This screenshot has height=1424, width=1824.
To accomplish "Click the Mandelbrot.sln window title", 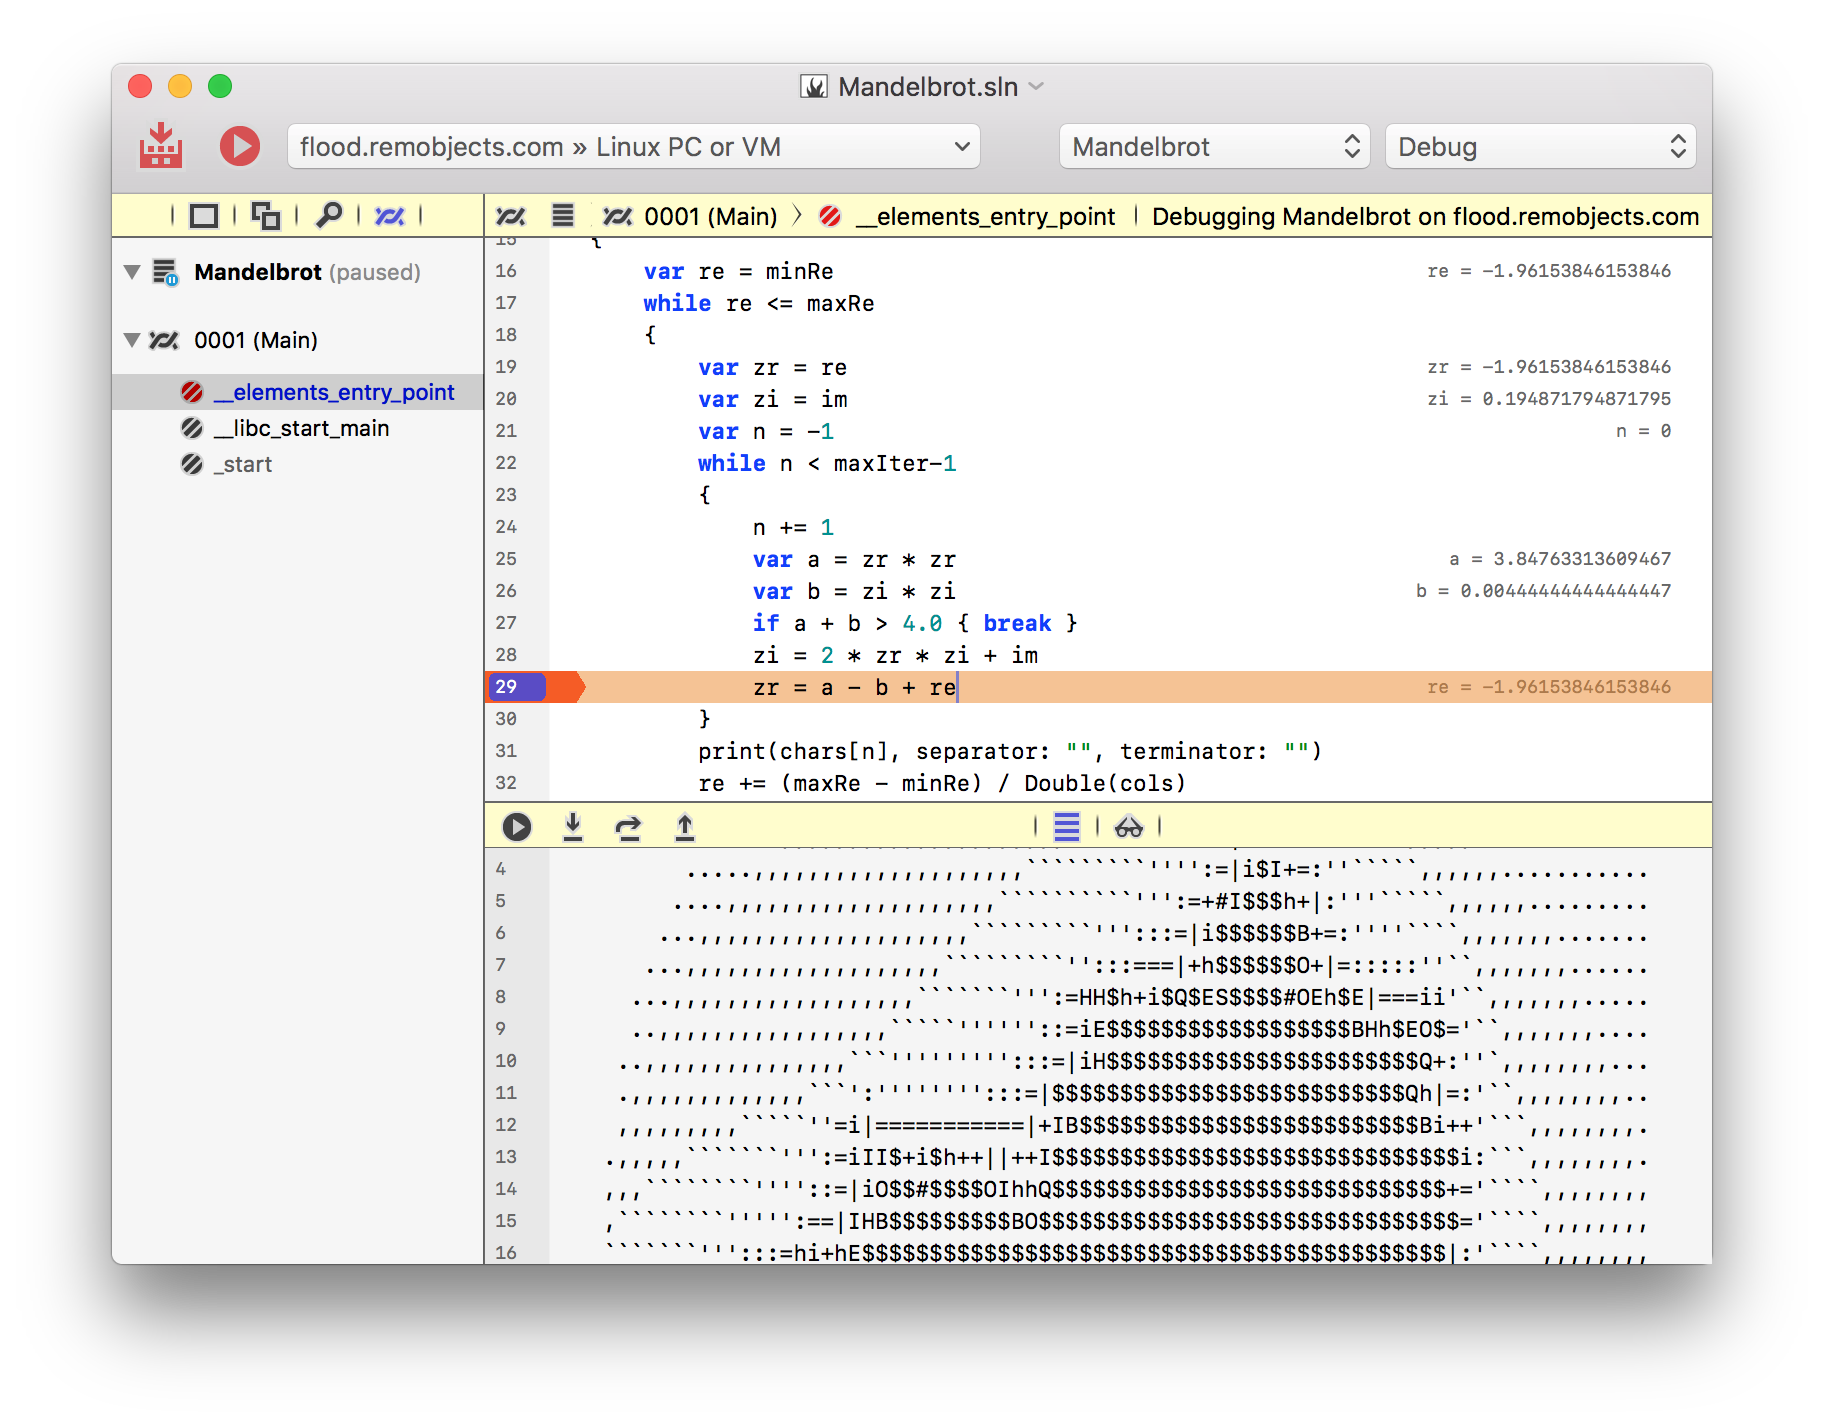I will pos(928,87).
